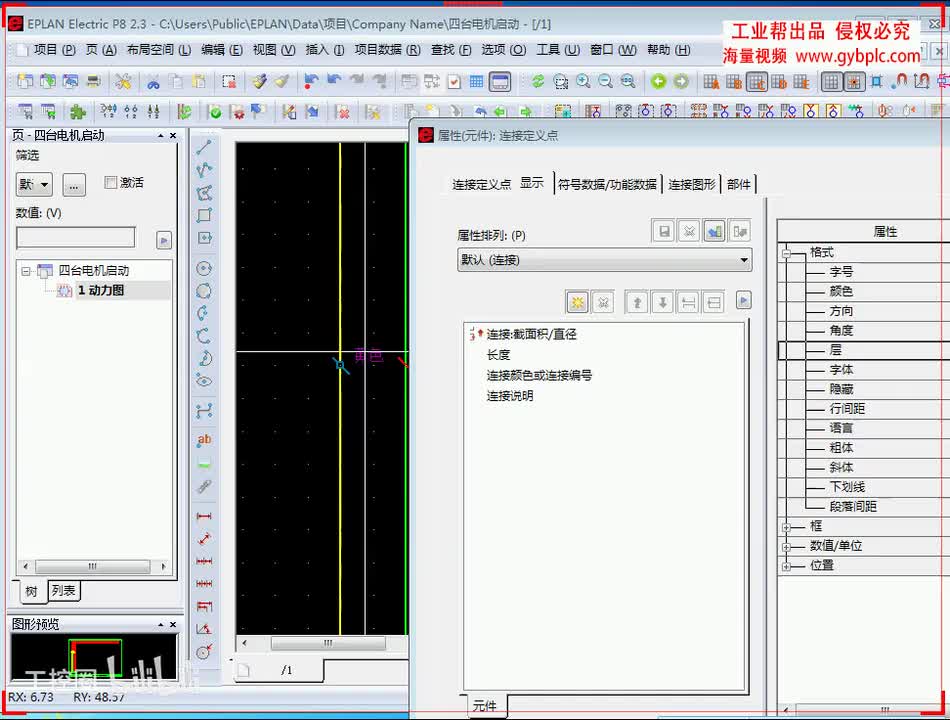Viewport: 950px width, 720px height.
Task: Open the 插入(I) menu
Action: click(x=324, y=50)
